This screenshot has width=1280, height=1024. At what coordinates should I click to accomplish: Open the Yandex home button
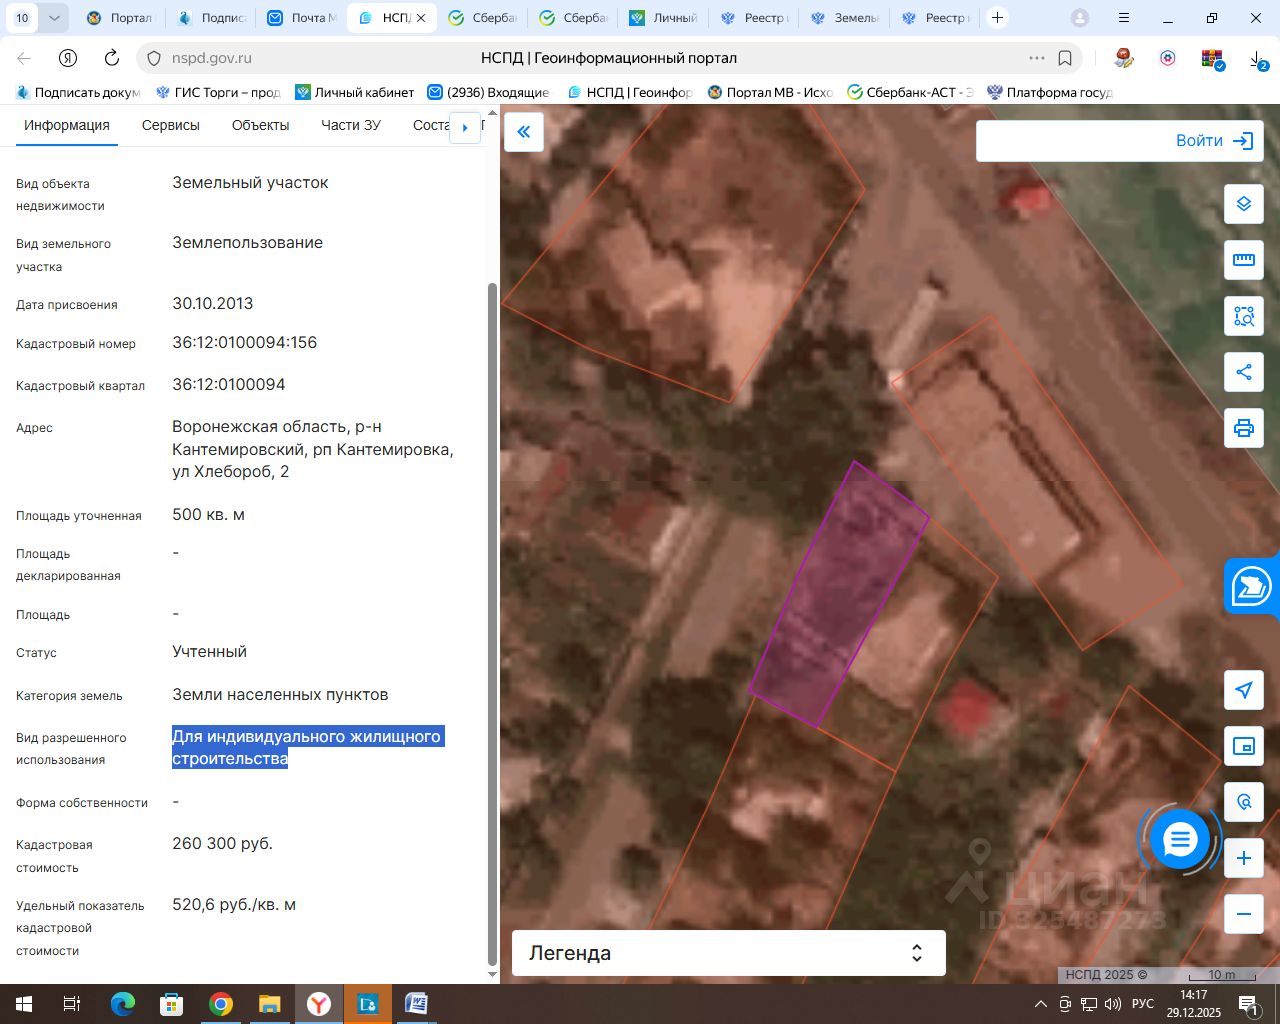tap(68, 58)
